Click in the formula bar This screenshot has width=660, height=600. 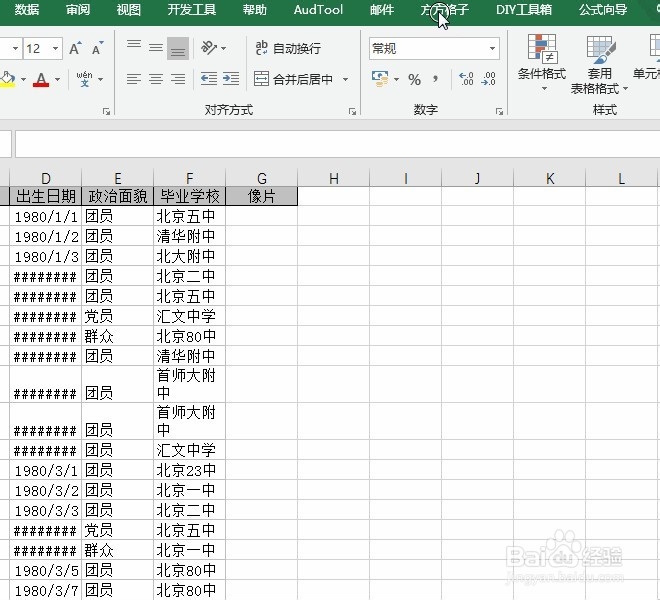tap(337, 144)
